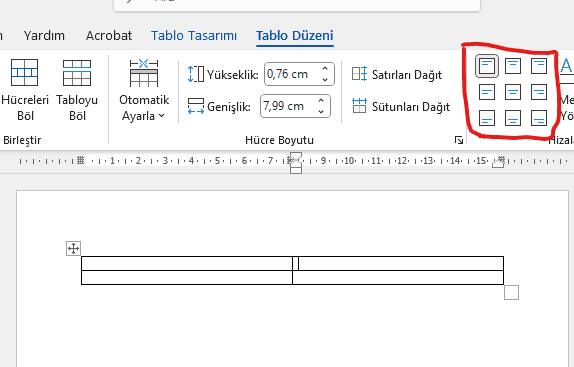Screen dimensions: 574x367
Task: Select the align top center icon
Action: click(x=512, y=66)
